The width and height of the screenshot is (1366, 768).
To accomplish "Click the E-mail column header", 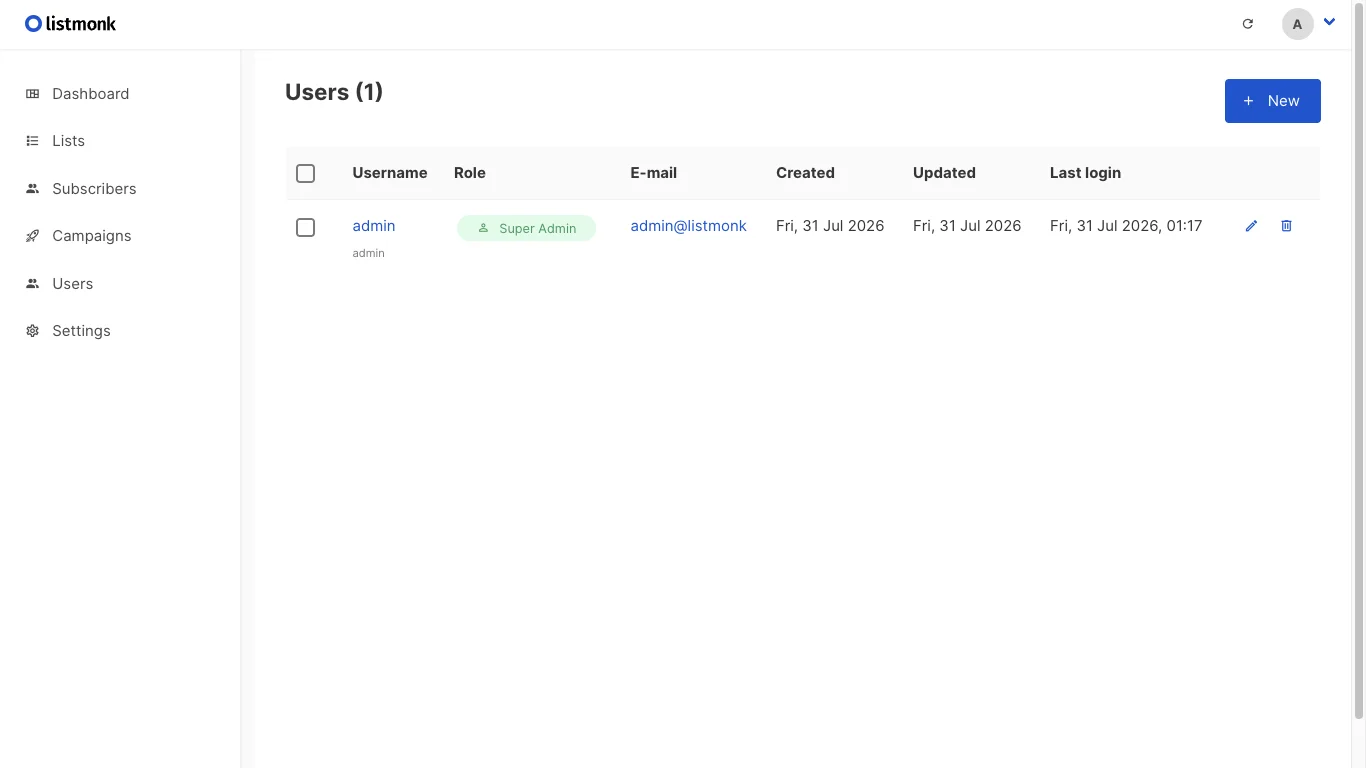I will click(x=654, y=173).
